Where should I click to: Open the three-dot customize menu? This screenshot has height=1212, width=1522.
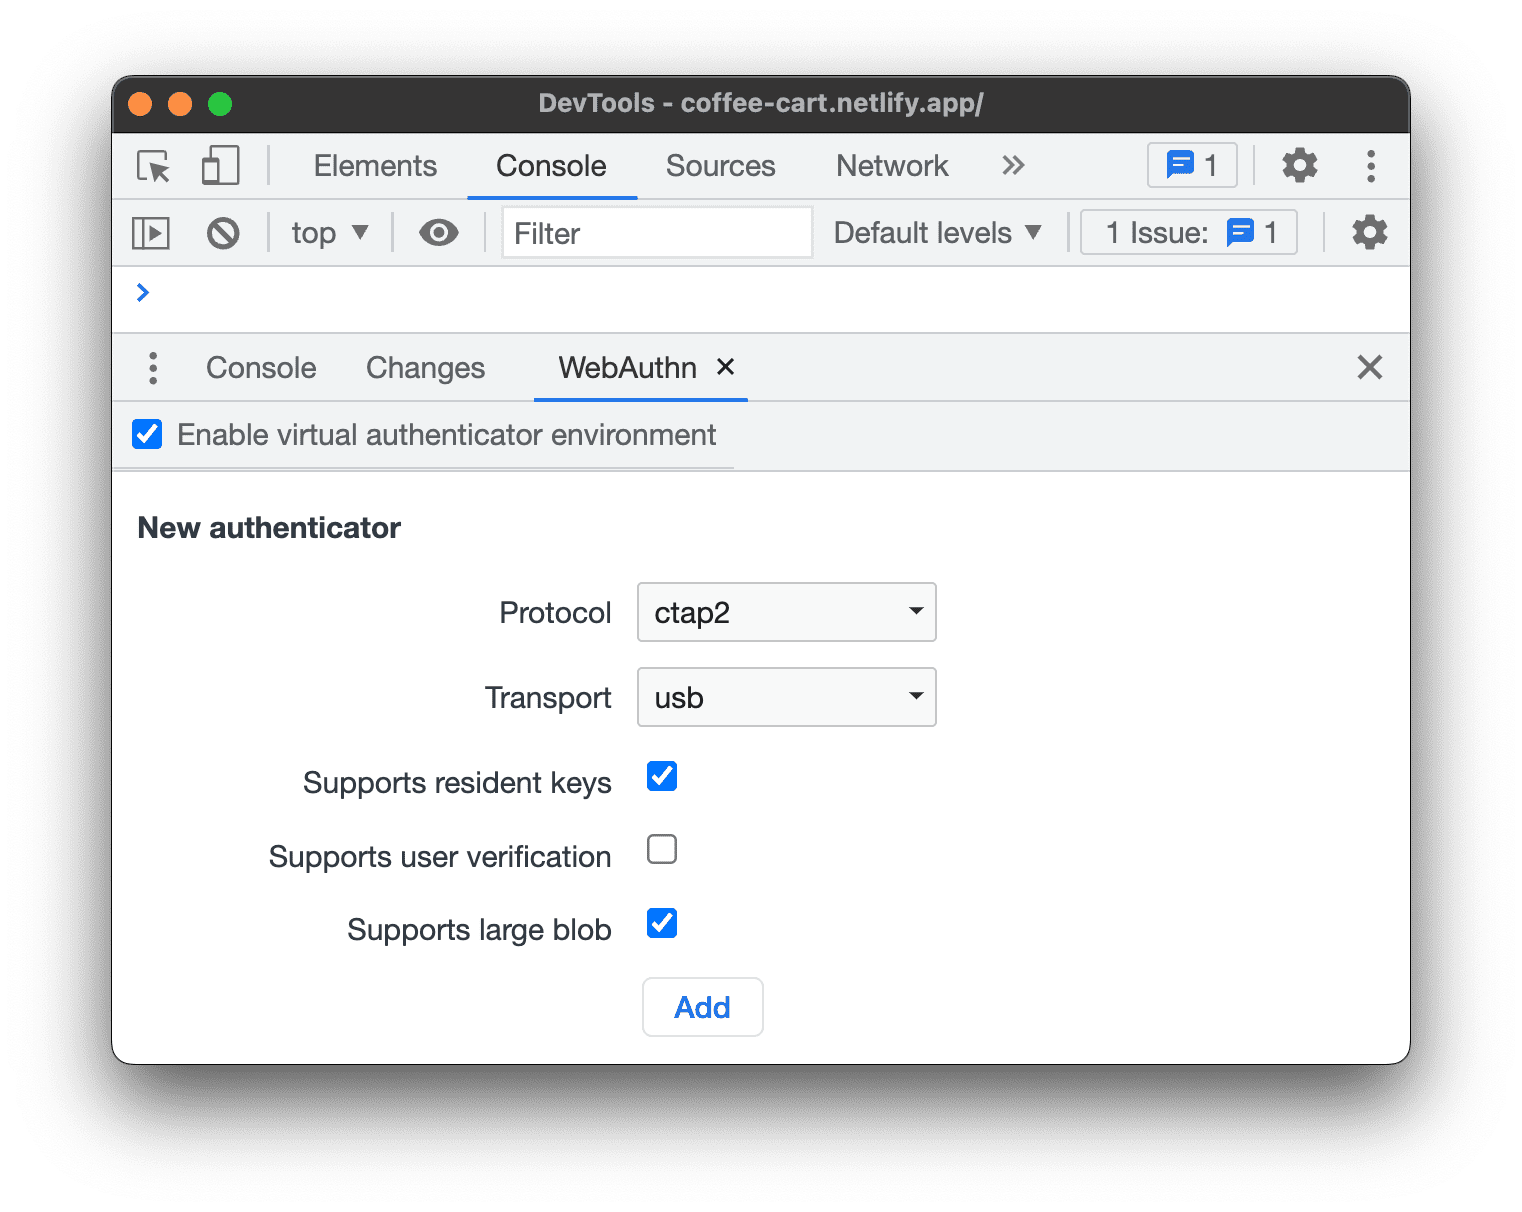coord(1371,166)
